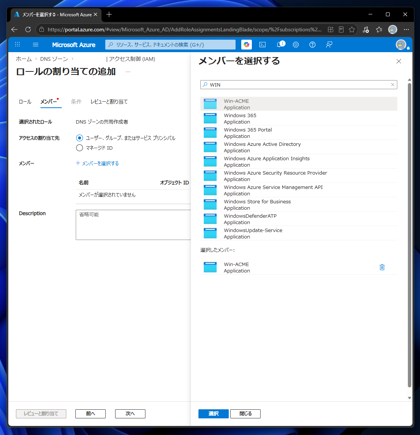The height and width of the screenshot is (435, 420).
Task: Close the member selection panel
Action: [x=399, y=61]
